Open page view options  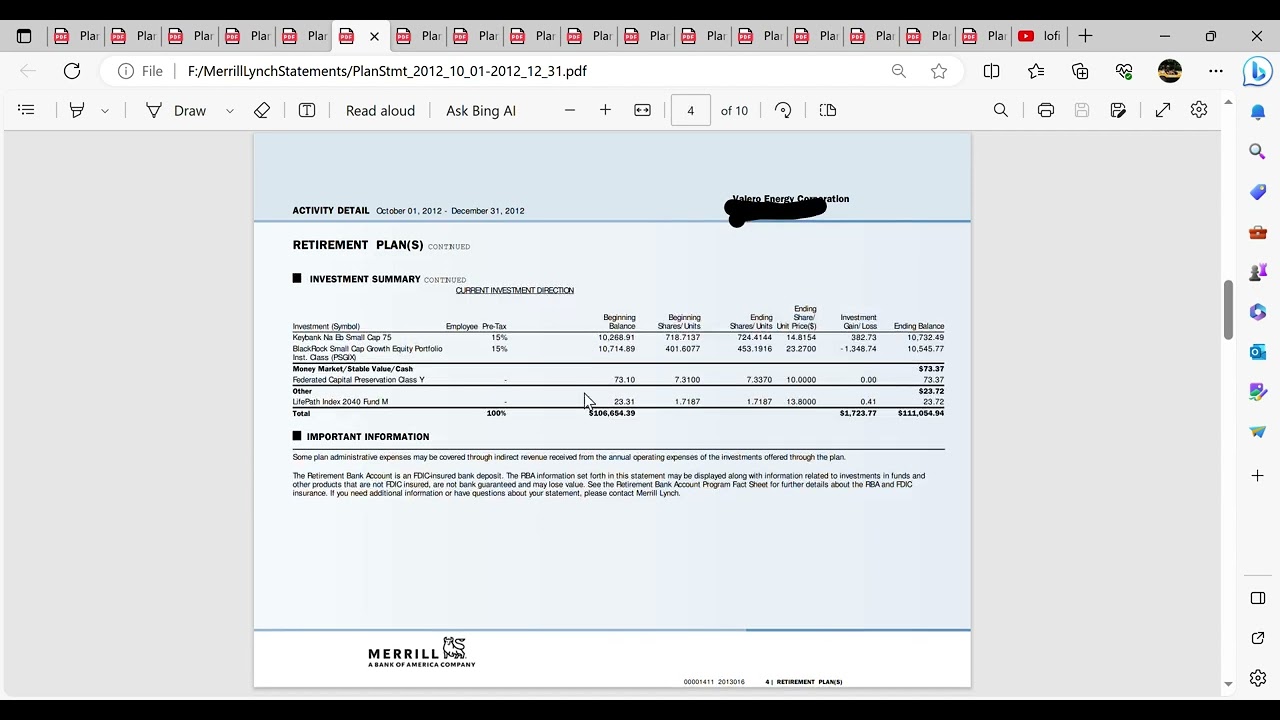(x=828, y=110)
